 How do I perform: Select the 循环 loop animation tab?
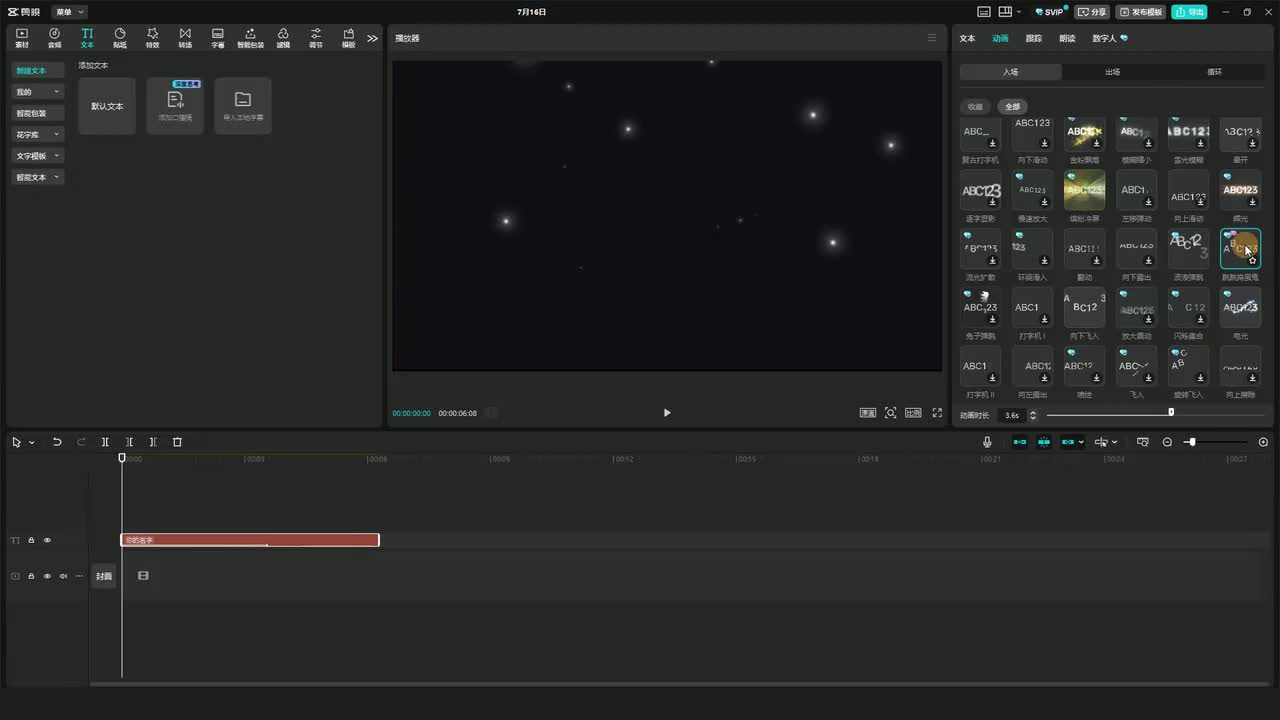pos(1214,72)
